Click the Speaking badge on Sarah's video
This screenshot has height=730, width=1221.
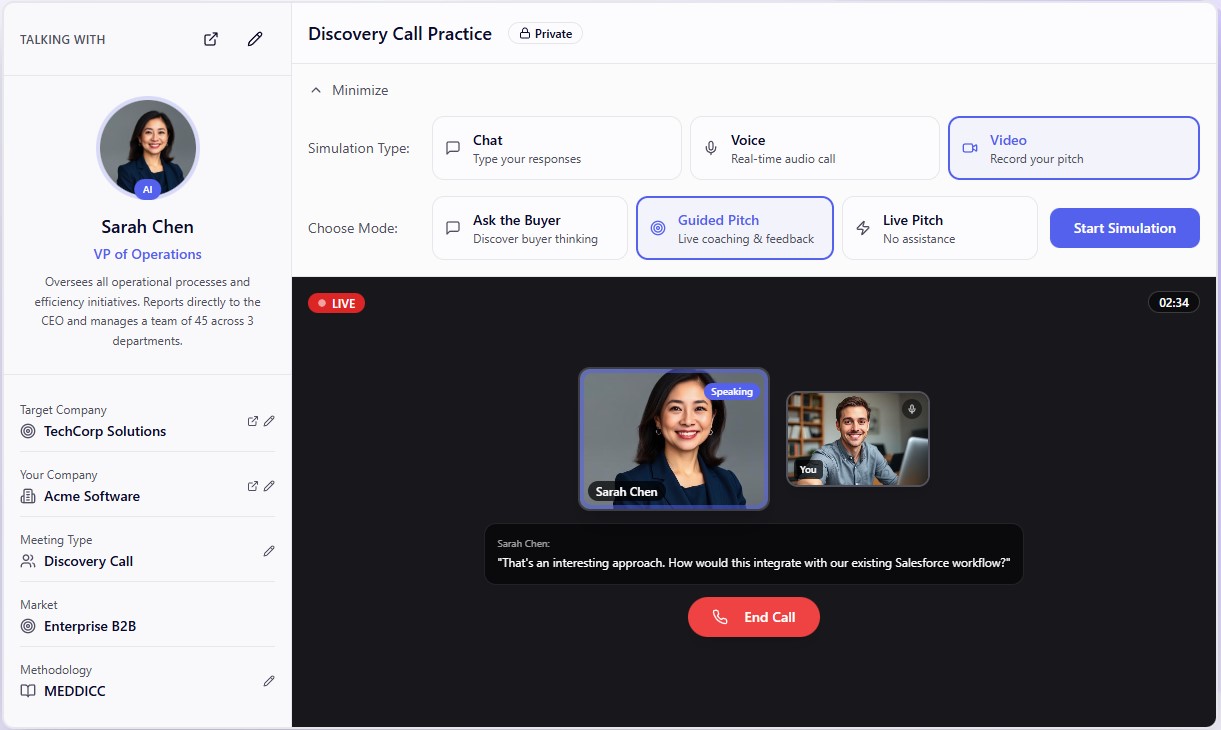pyautogui.click(x=732, y=392)
